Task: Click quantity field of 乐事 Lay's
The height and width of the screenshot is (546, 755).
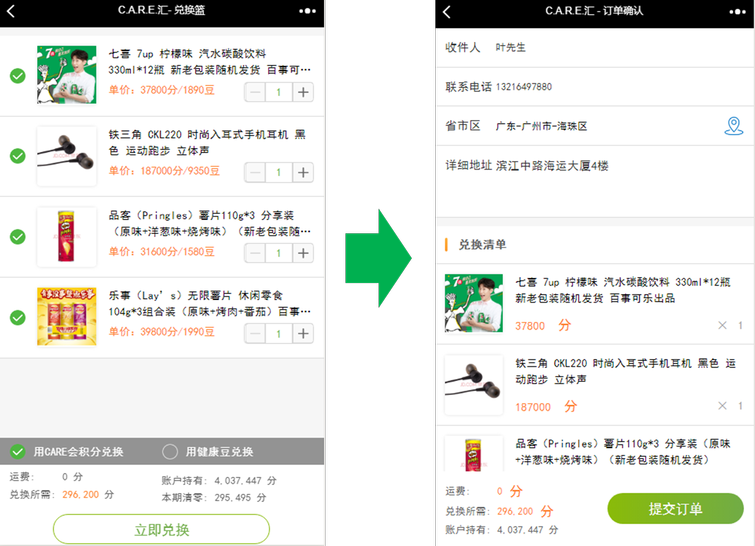Action: pos(279,333)
